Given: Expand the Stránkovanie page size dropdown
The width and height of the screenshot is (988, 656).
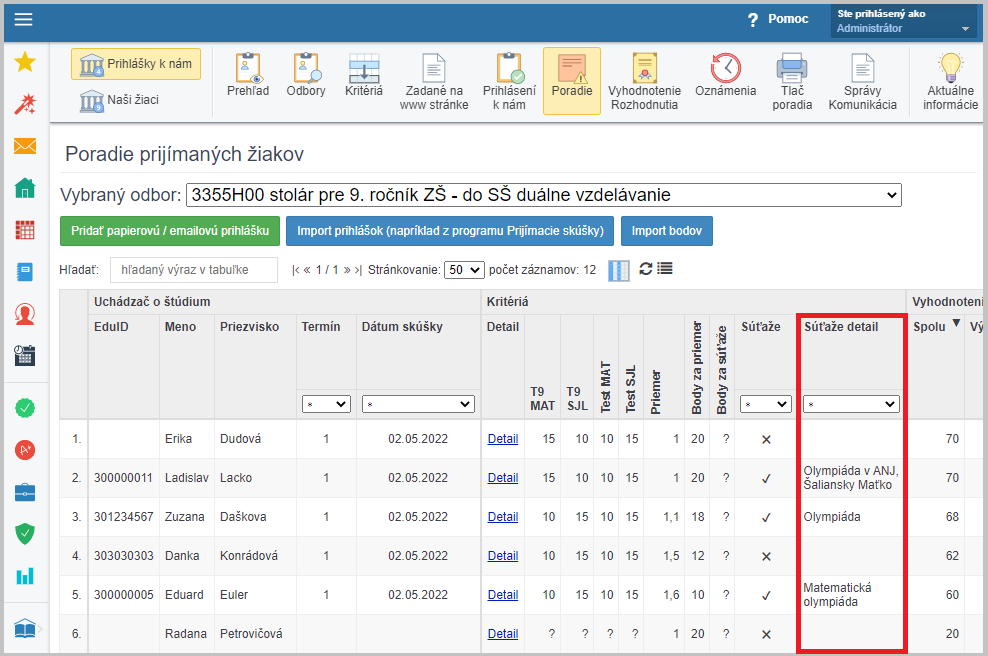Looking at the screenshot, I should point(464,270).
